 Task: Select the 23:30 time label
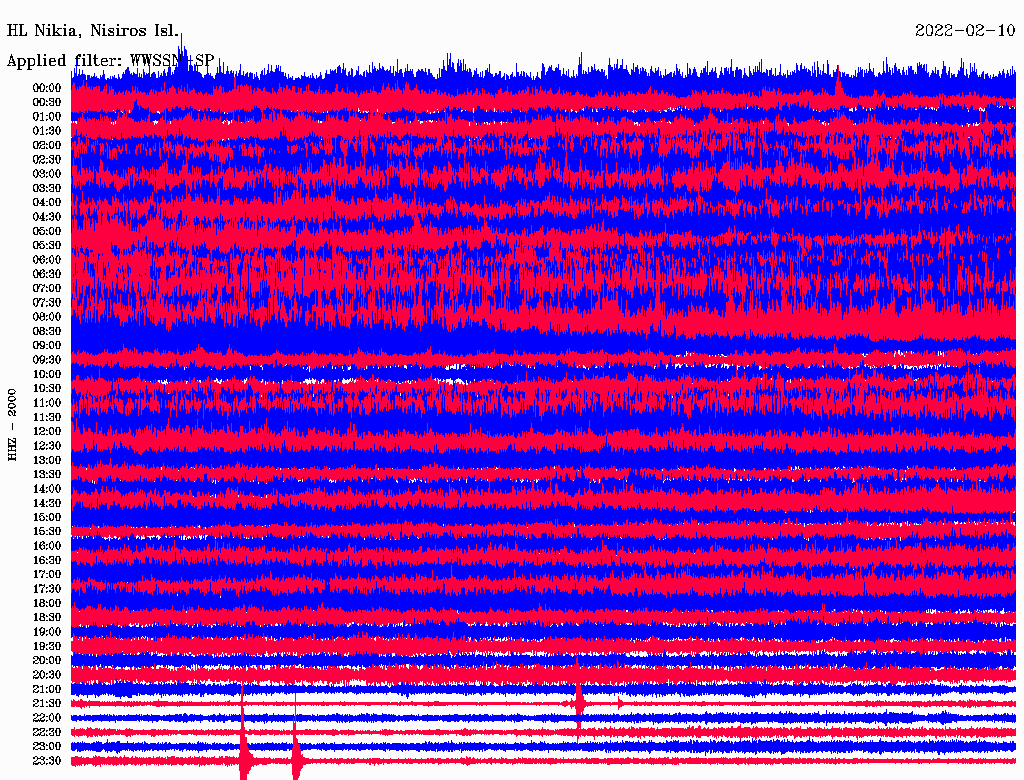[47, 761]
